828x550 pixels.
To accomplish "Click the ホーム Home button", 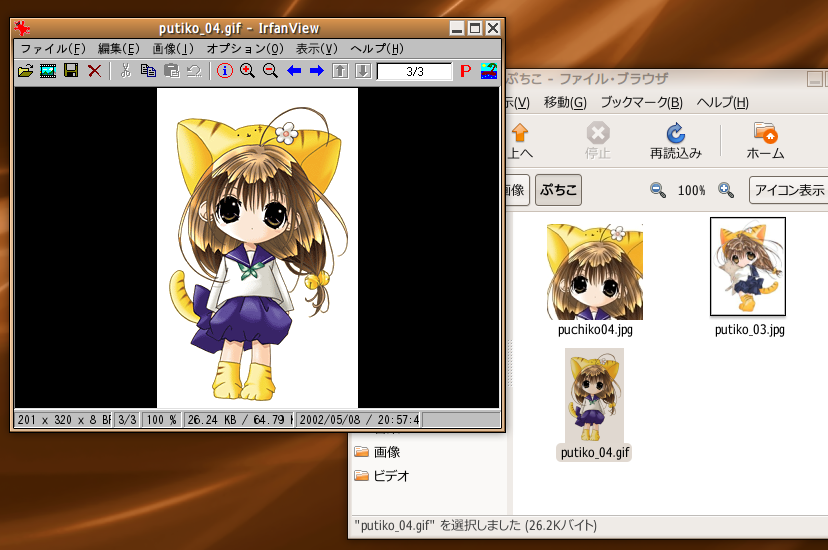I will pos(765,141).
